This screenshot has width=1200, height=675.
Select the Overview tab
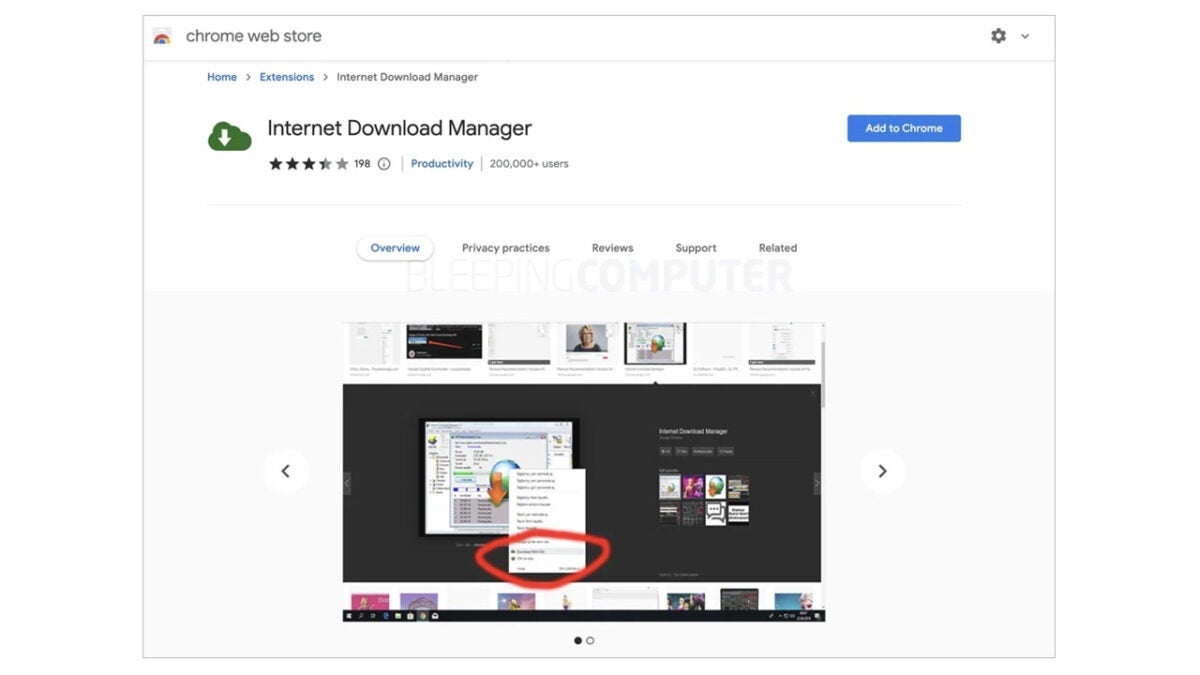click(x=395, y=248)
